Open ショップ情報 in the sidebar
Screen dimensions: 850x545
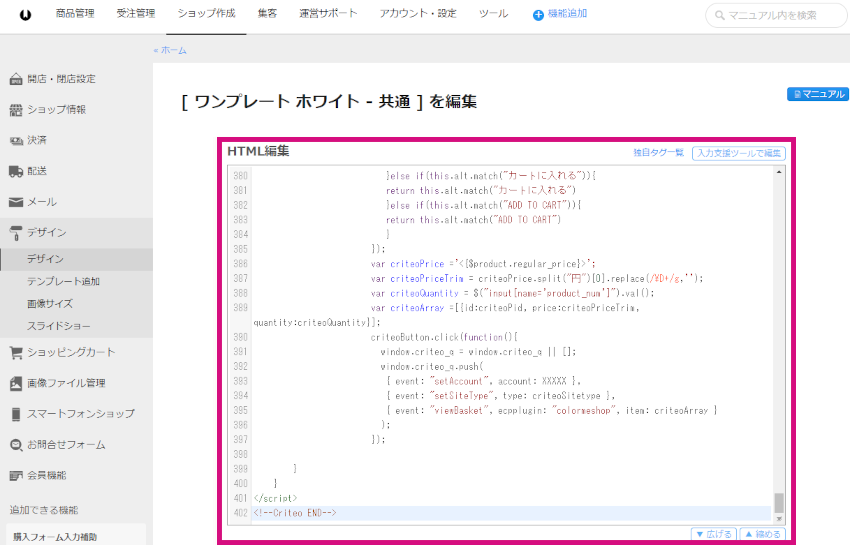click(x=56, y=110)
